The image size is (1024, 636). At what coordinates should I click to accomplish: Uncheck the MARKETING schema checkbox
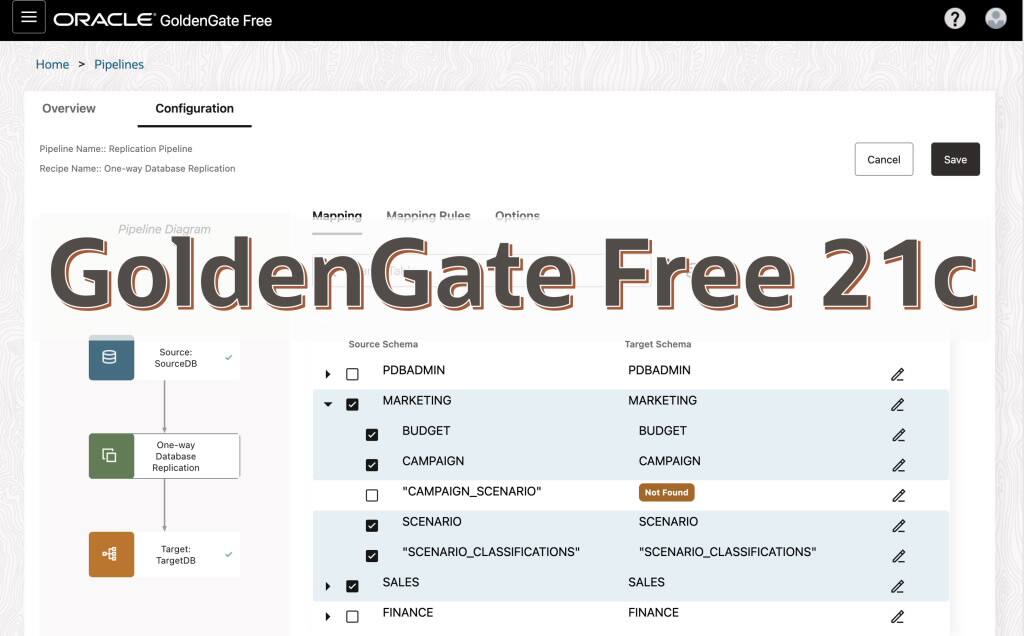[x=352, y=400]
